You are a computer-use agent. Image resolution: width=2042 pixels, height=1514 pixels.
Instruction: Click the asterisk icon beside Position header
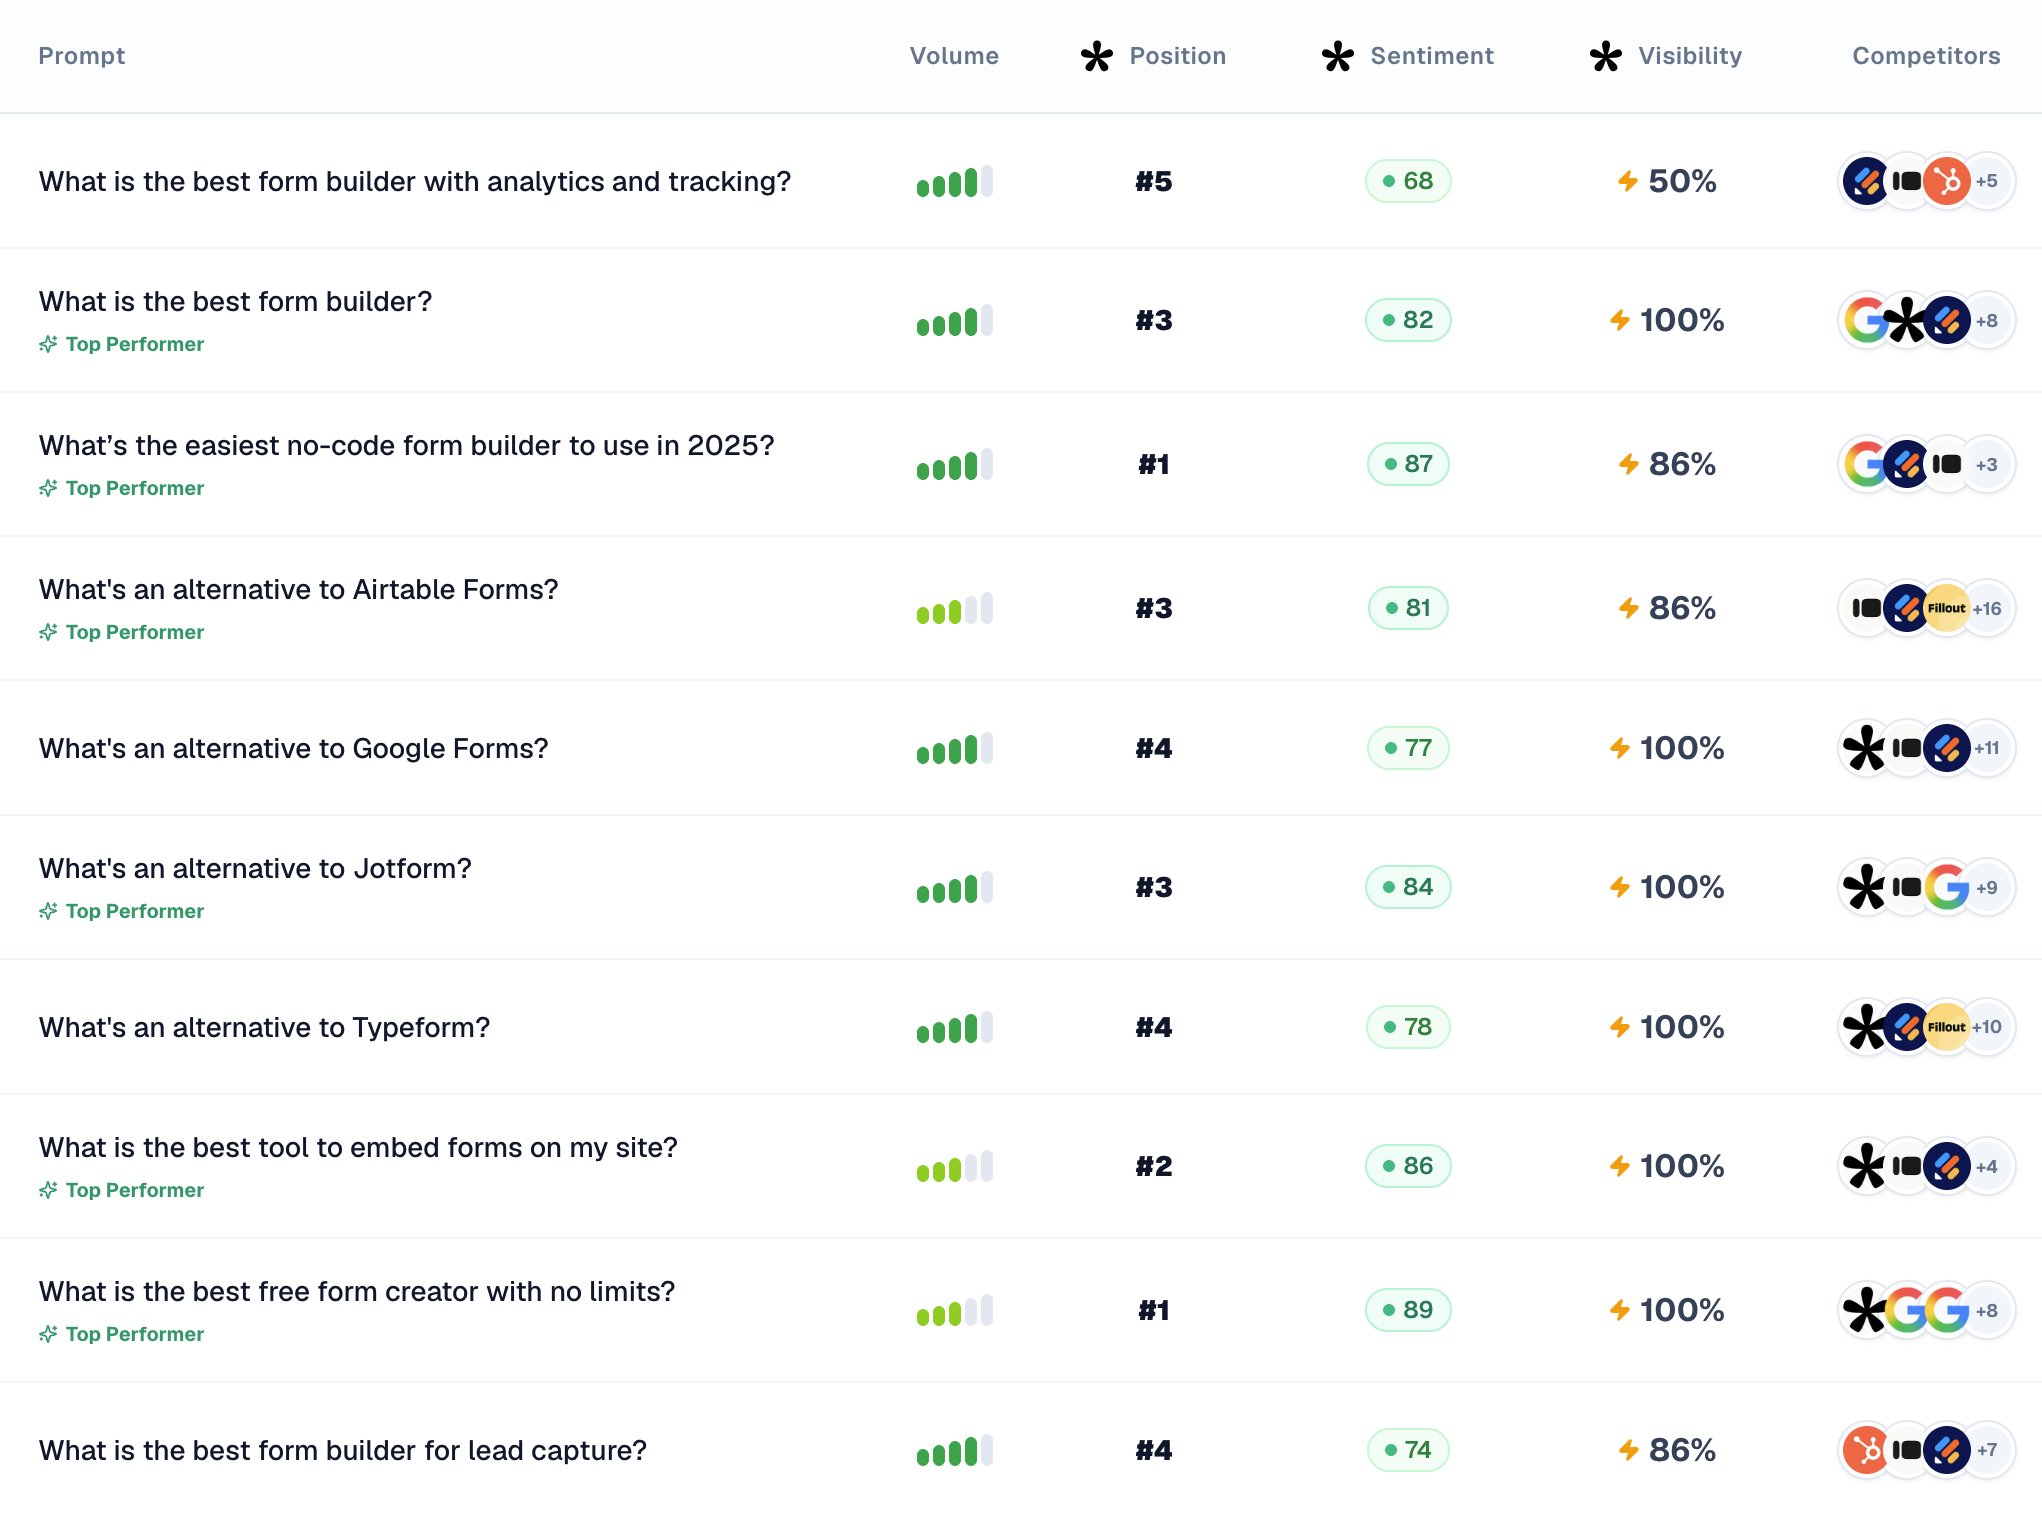[1096, 56]
